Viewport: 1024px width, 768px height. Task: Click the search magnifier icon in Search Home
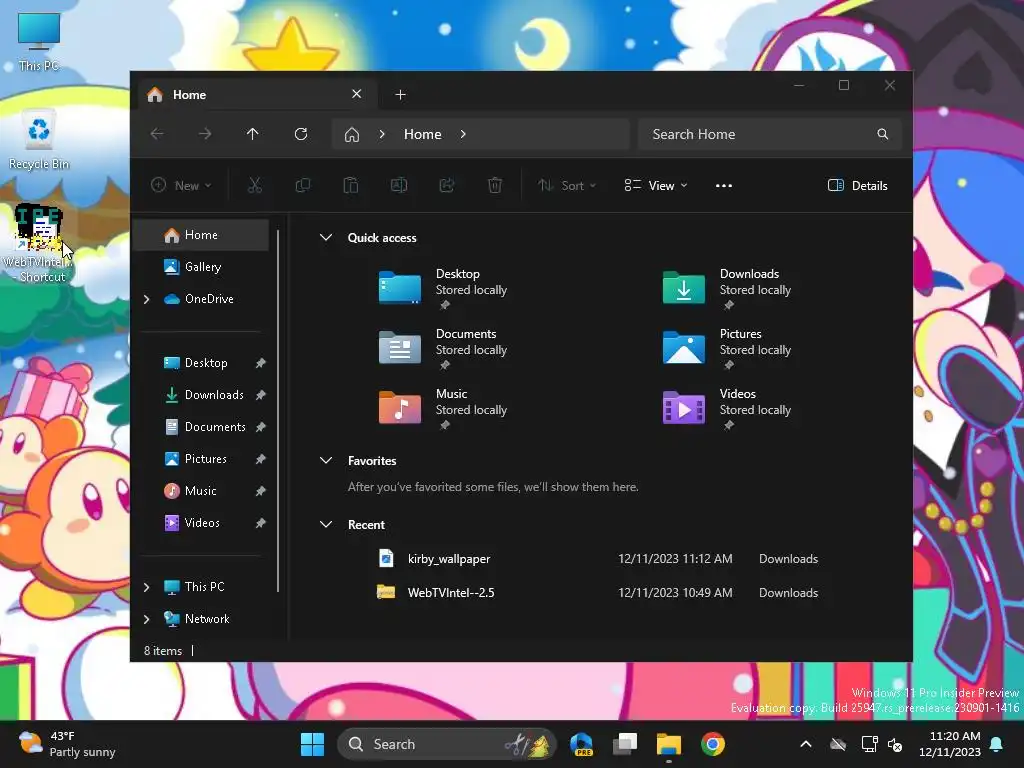point(882,134)
